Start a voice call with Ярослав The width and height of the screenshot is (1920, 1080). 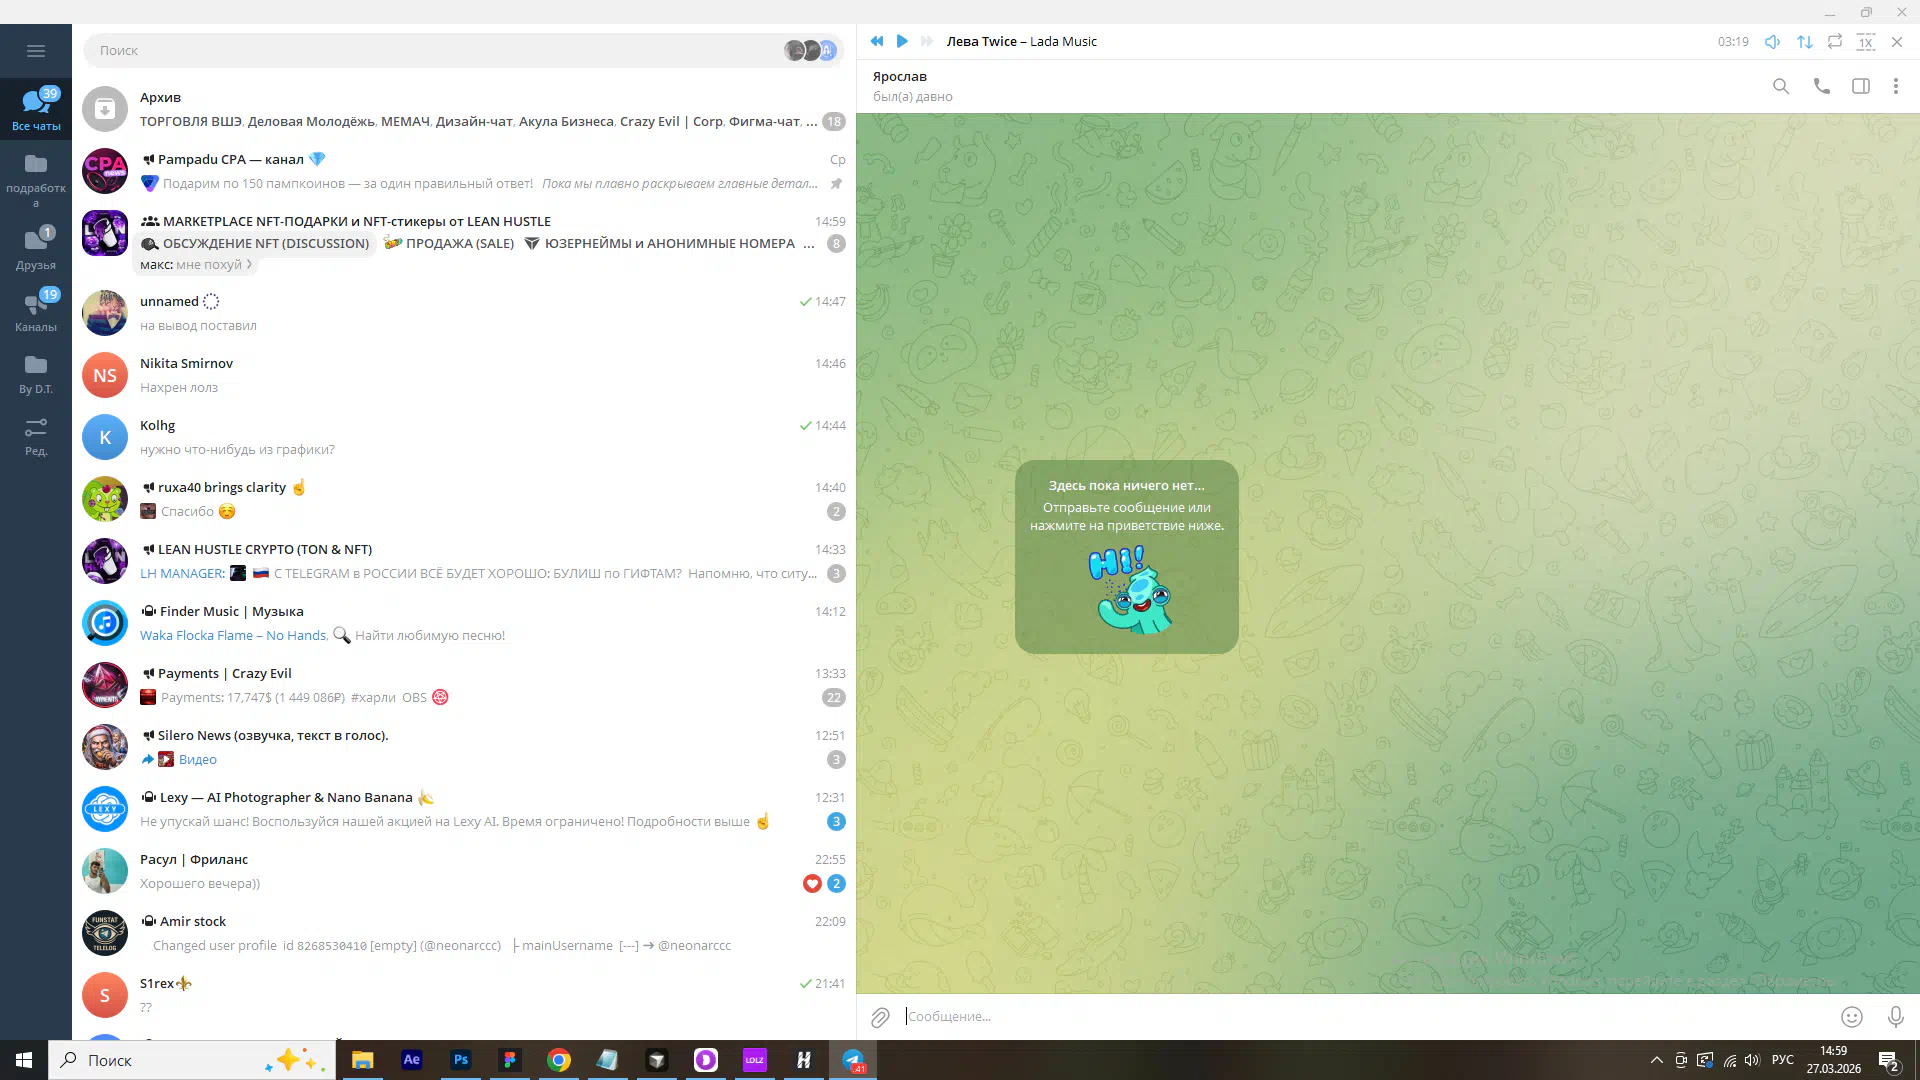[1821, 87]
